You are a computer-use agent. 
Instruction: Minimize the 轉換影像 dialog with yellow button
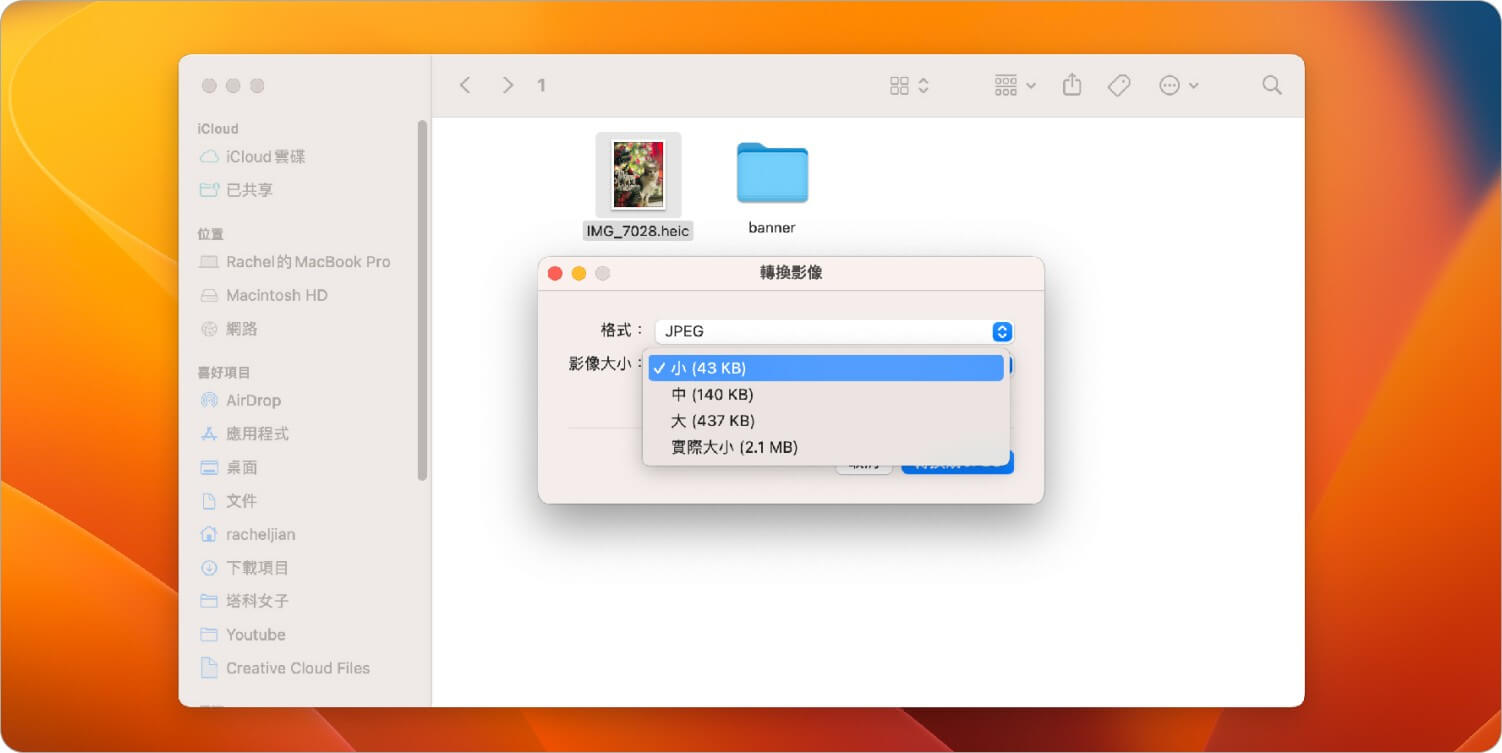point(579,273)
